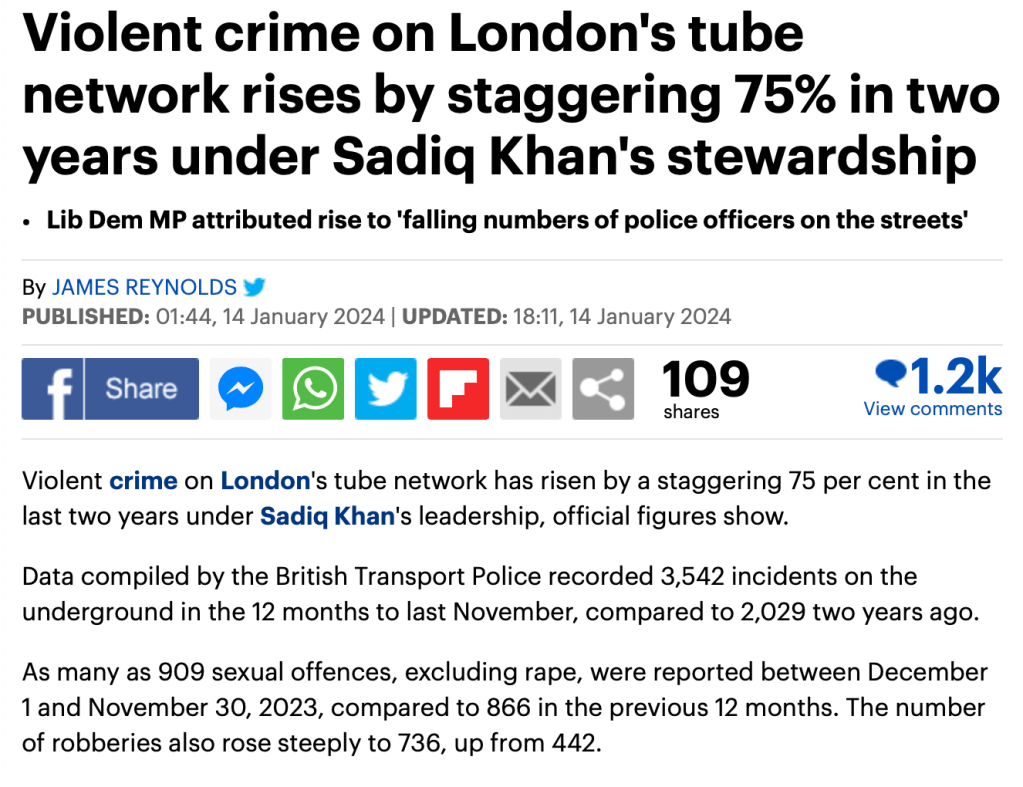
Task: Click the 109 shares counter
Action: tap(705, 388)
